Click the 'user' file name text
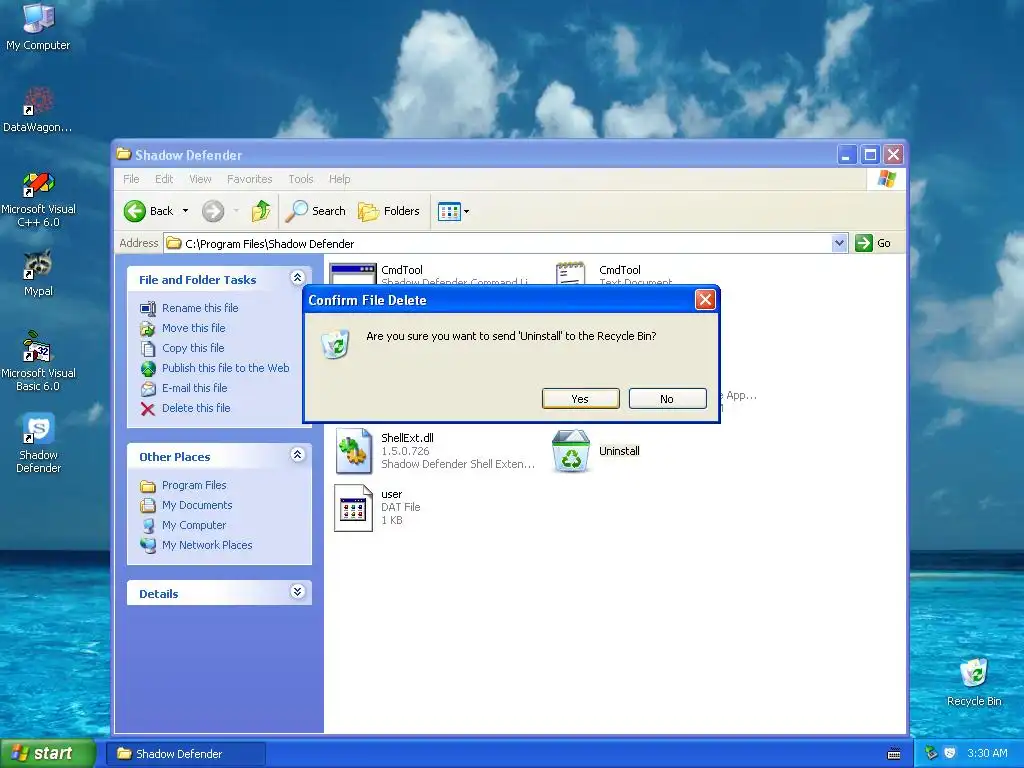This screenshot has height=768, width=1024. tap(392, 494)
